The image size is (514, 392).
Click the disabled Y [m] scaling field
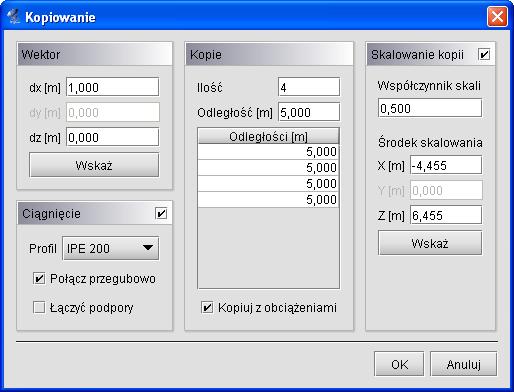(446, 190)
